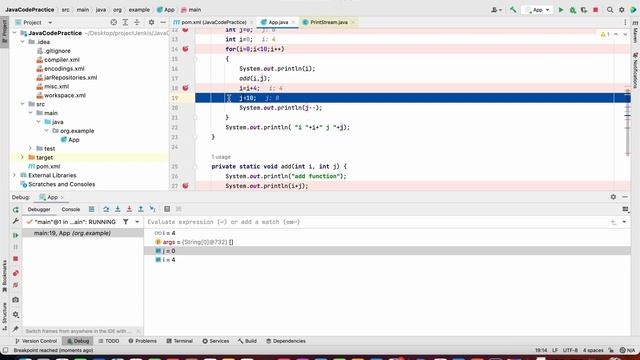Viewport: 640px width, 360px height.
Task: Click the red Stop icon in top toolbar
Action: (596, 9)
